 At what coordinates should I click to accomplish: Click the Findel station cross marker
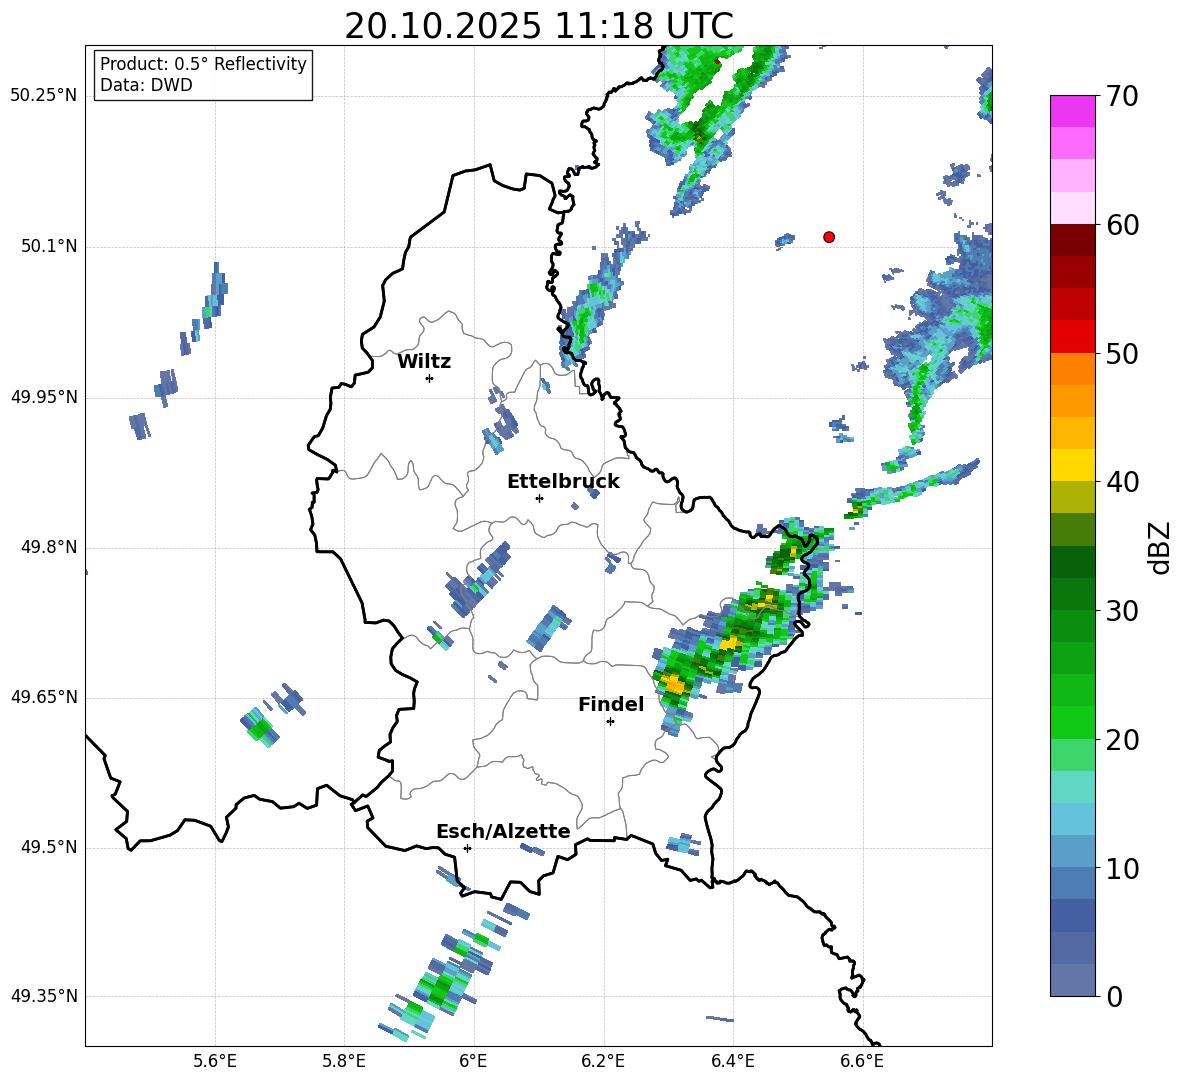pos(610,722)
